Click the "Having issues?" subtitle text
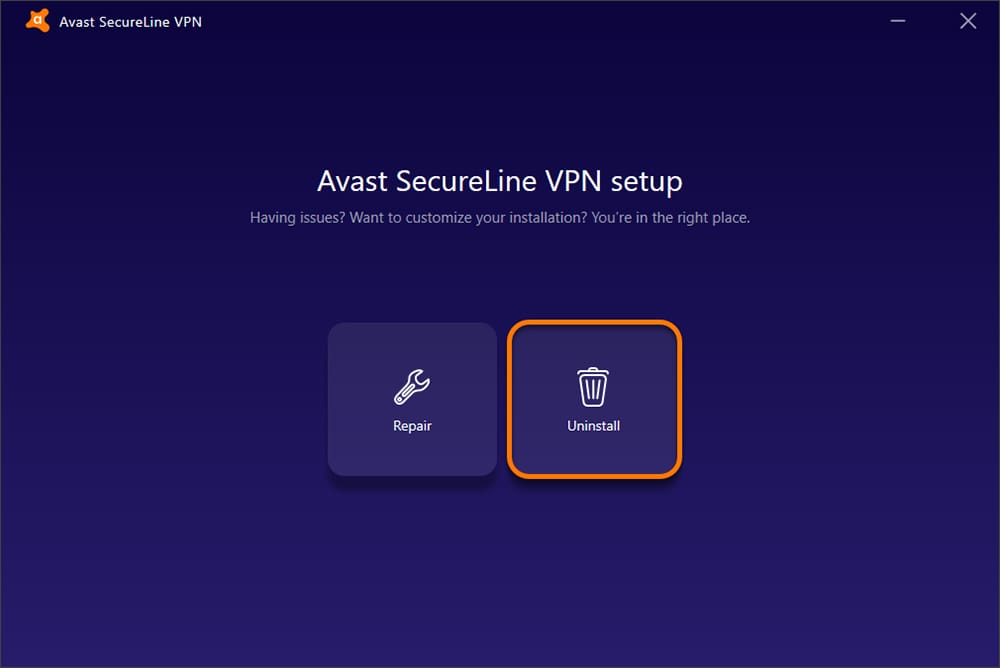This screenshot has height=668, width=1000. [297, 218]
